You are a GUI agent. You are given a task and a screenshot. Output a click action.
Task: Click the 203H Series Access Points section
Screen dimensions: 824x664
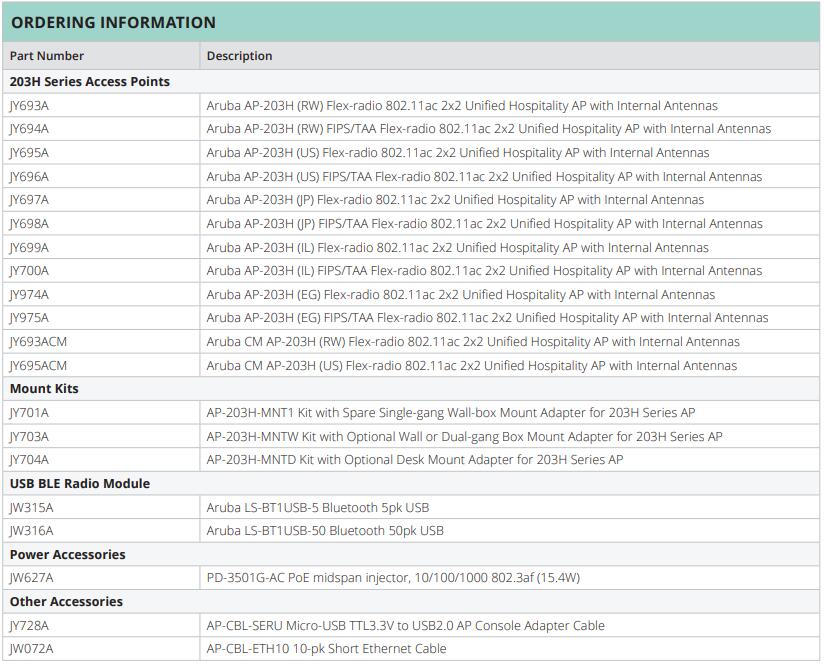(90, 81)
